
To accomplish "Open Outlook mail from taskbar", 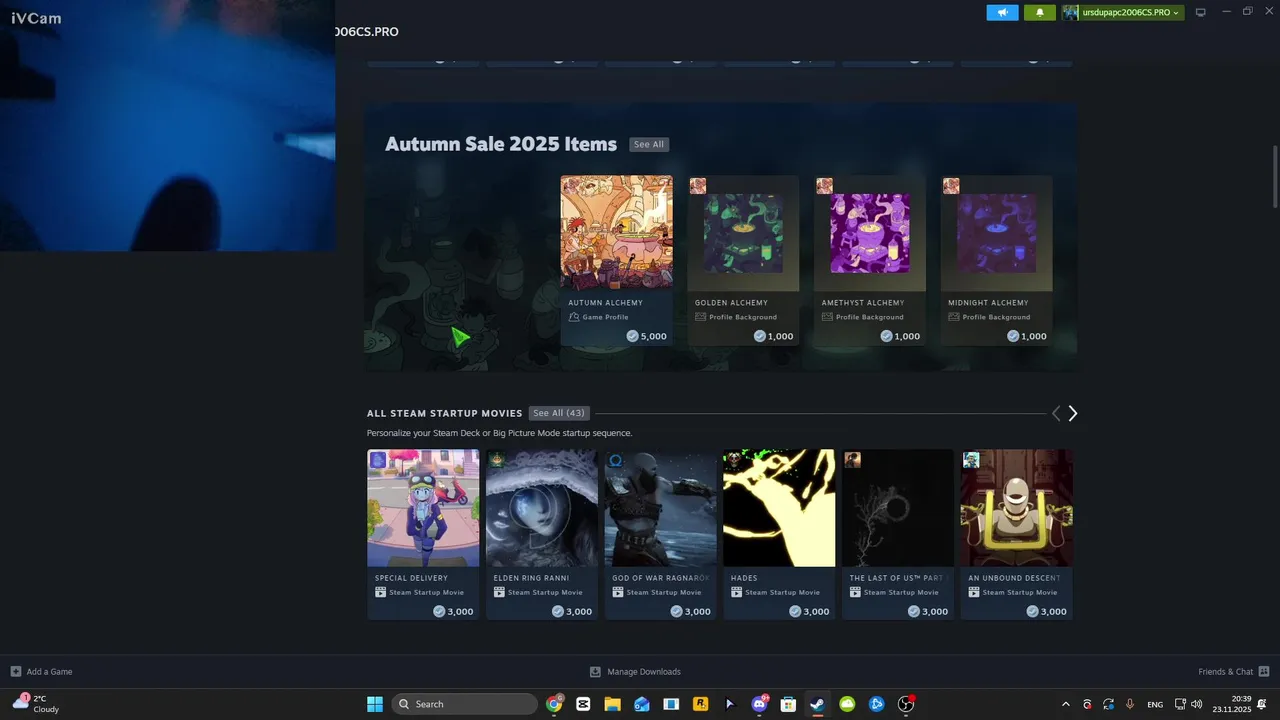I will 641,704.
